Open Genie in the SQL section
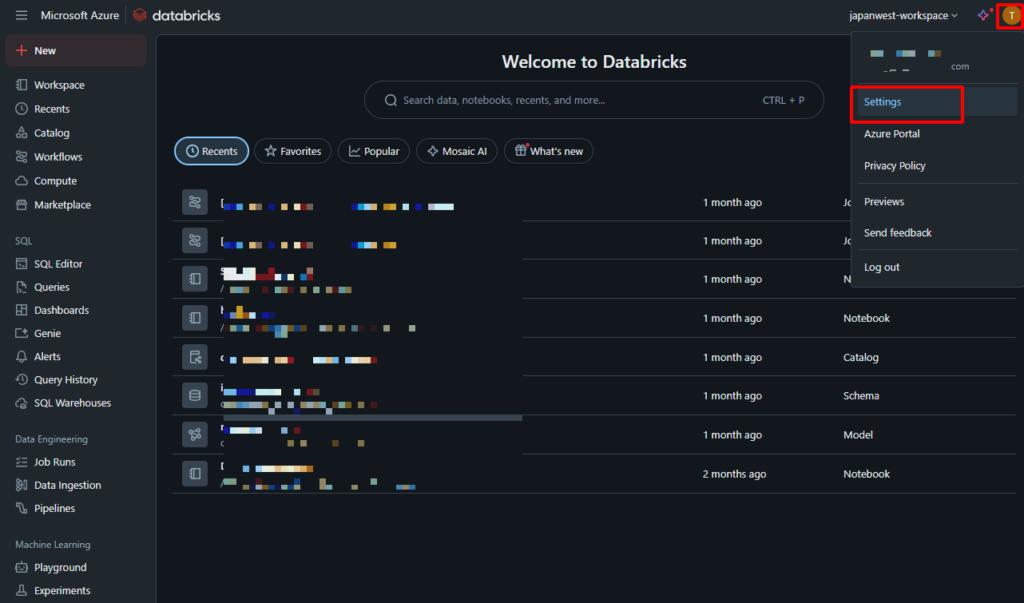The image size is (1024, 603). point(47,333)
